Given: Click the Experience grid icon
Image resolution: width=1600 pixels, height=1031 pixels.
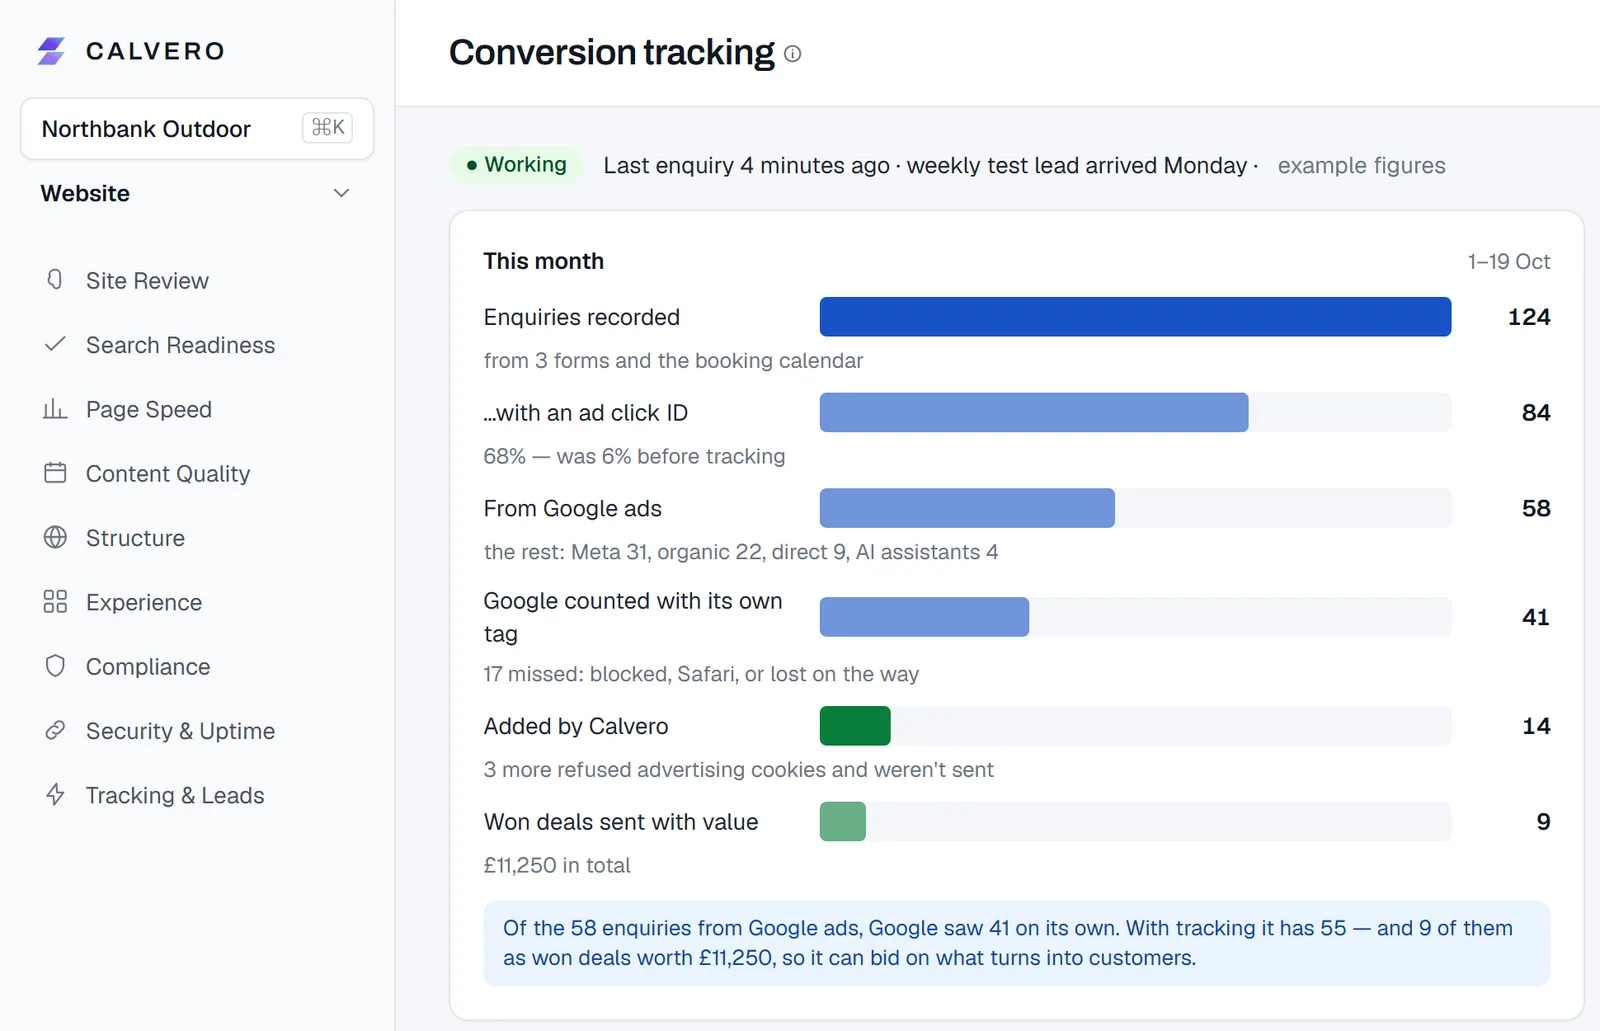Looking at the screenshot, I should 55,601.
